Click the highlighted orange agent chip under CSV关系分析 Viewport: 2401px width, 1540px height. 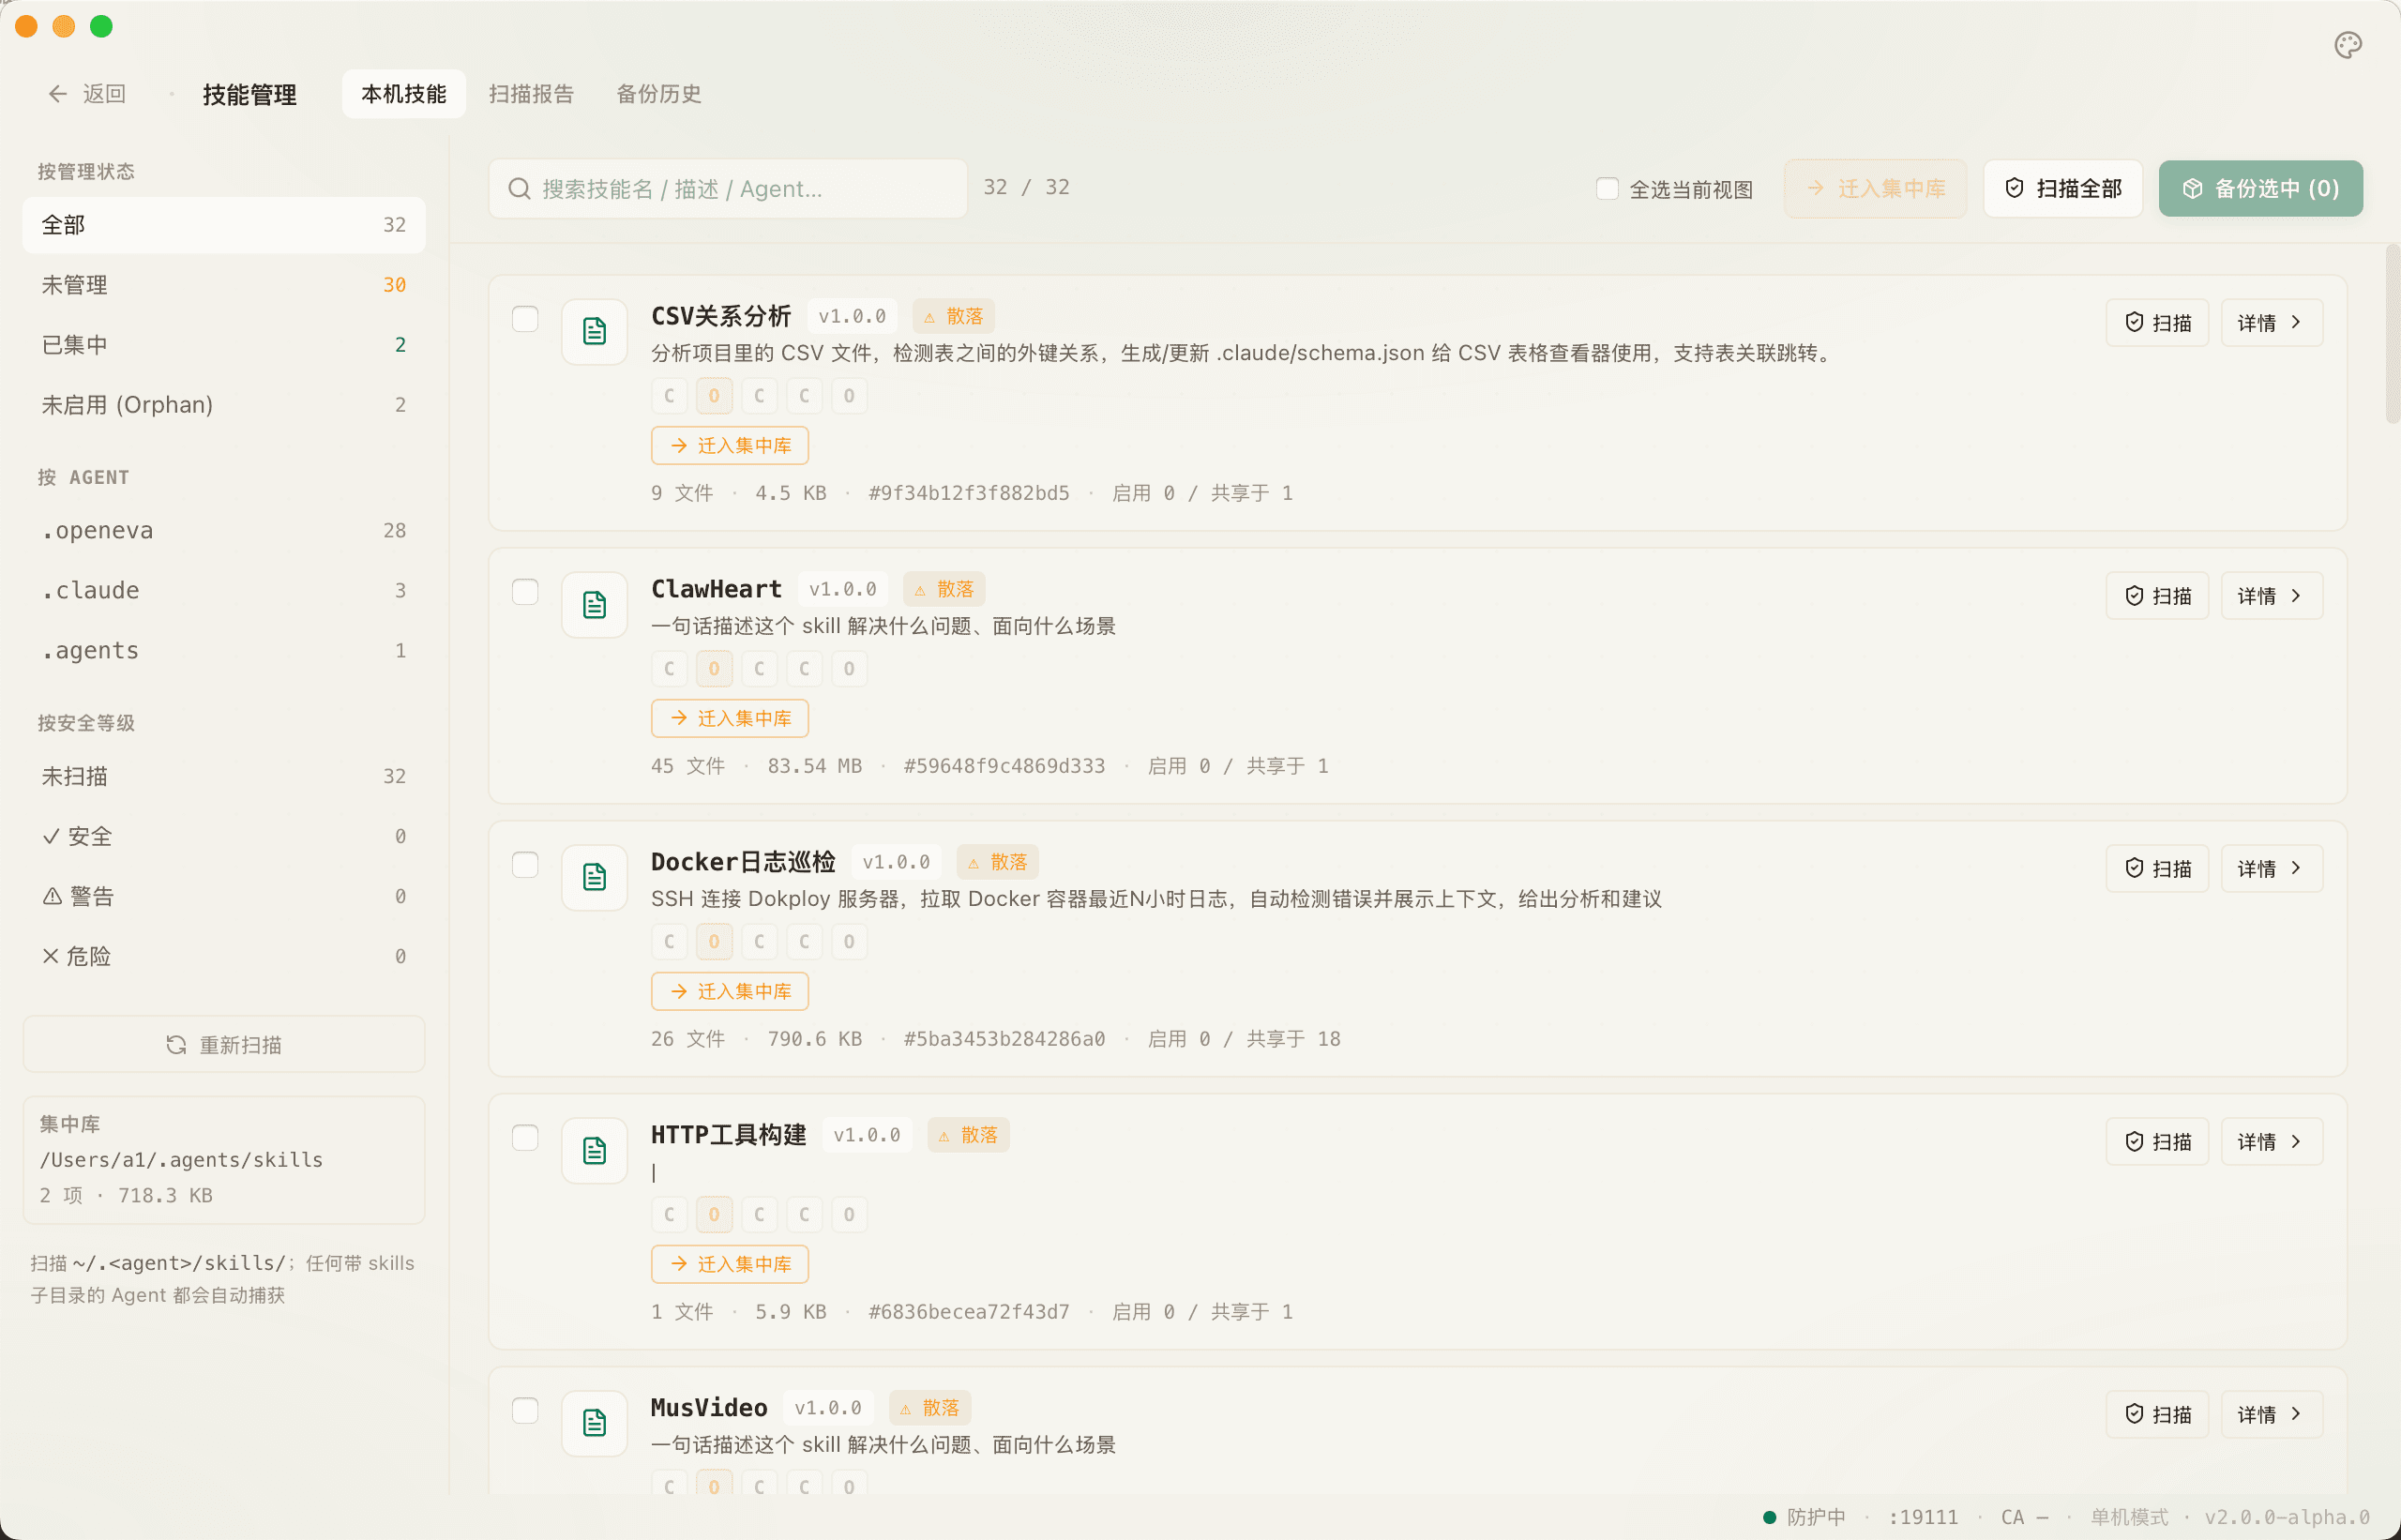point(714,395)
